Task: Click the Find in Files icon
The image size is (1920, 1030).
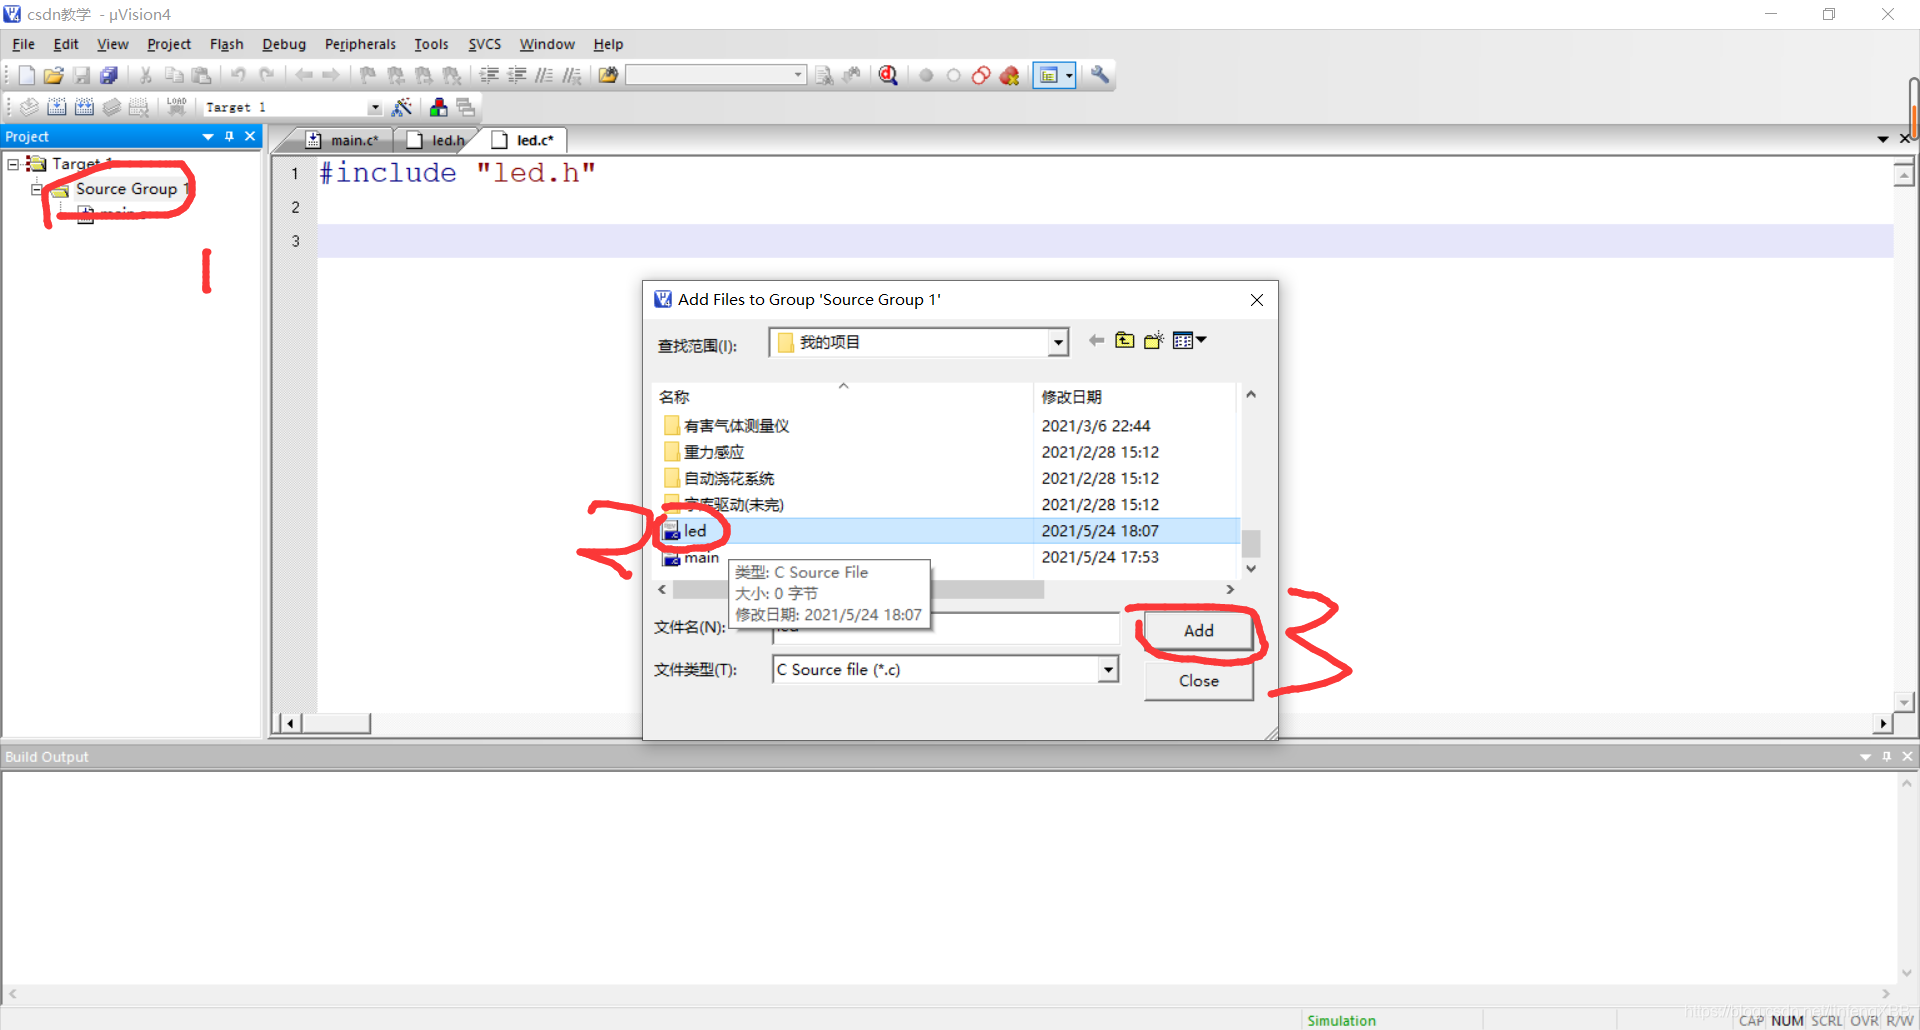Action: (x=608, y=75)
